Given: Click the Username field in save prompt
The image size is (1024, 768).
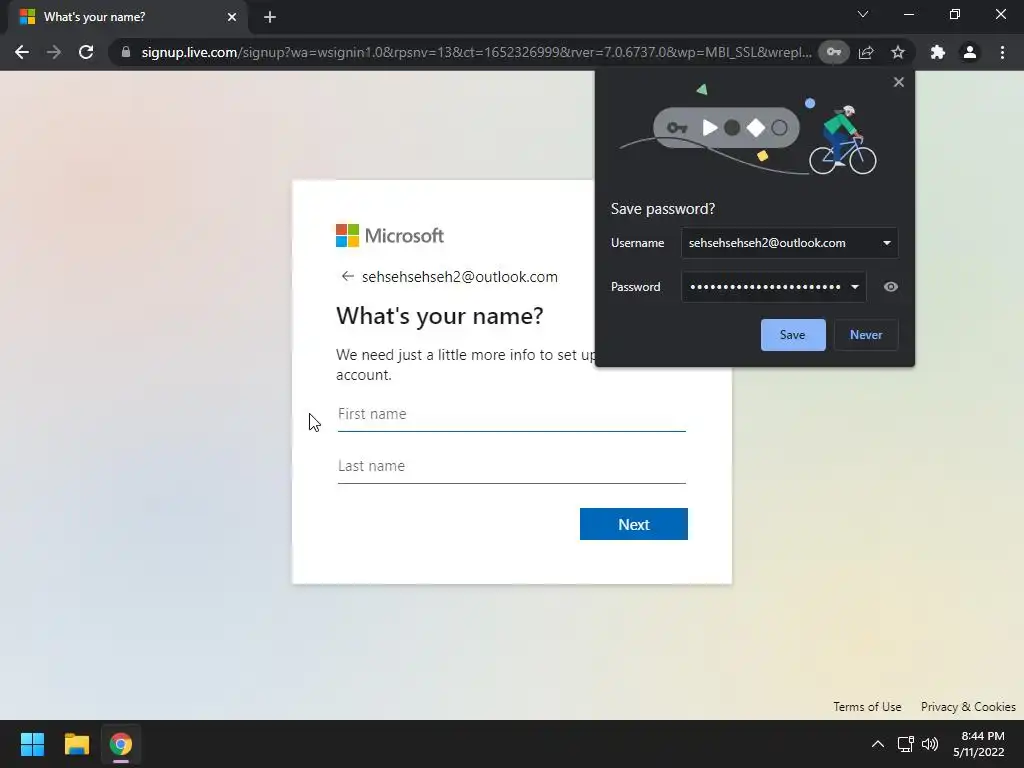Looking at the screenshot, I should 789,243.
